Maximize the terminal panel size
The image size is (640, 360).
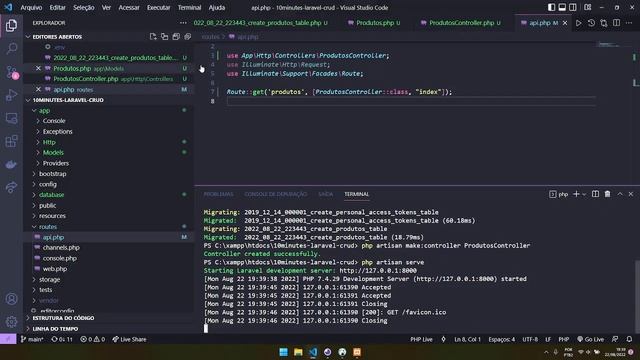pos(620,194)
